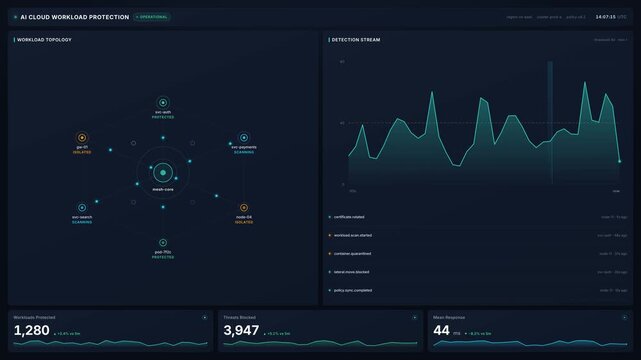Select the svc-payments node icon
The image size is (641, 360).
pos(244,138)
